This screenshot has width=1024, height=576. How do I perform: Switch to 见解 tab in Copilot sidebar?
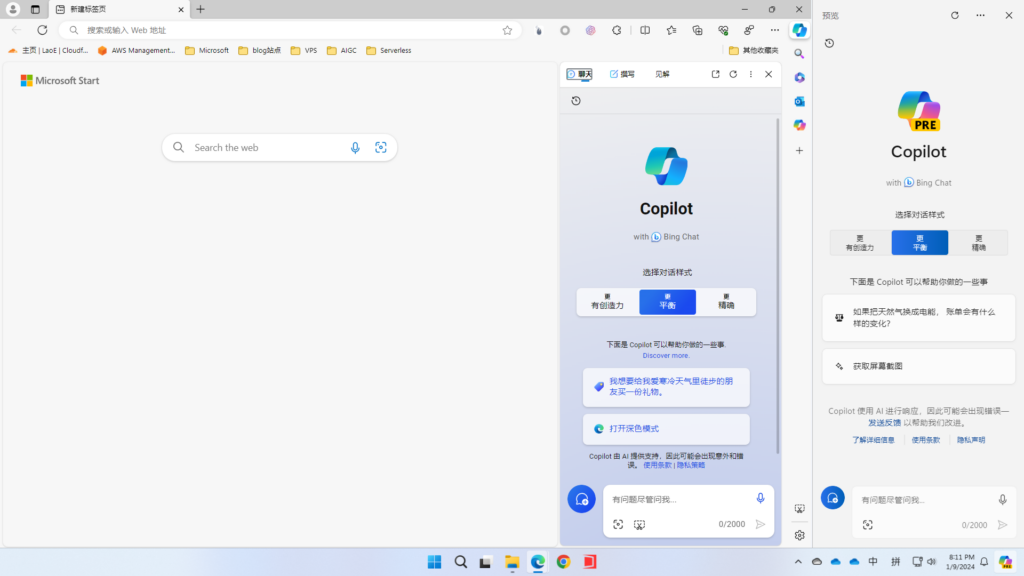662,74
